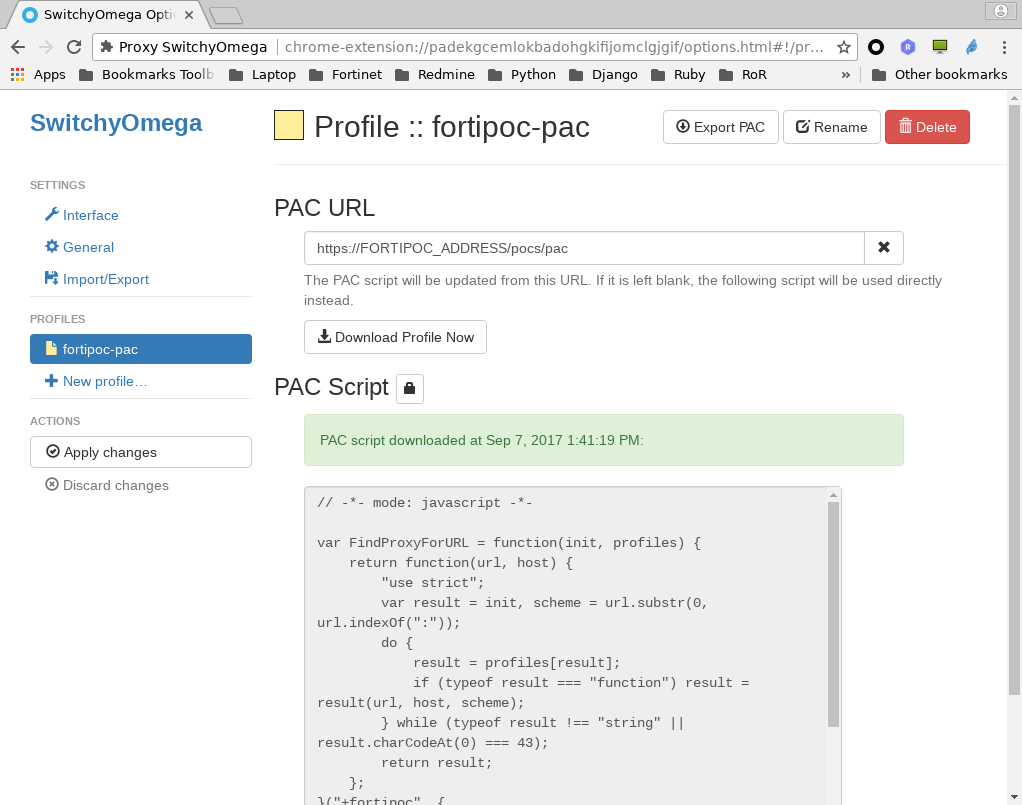The height and width of the screenshot is (805, 1022).
Task: Open the Bookmarks Toolbar folder
Action: (146, 75)
